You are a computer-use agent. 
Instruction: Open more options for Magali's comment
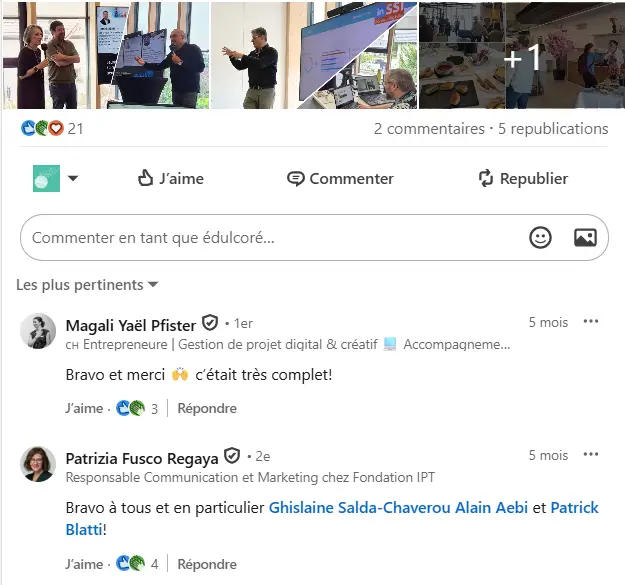click(591, 322)
